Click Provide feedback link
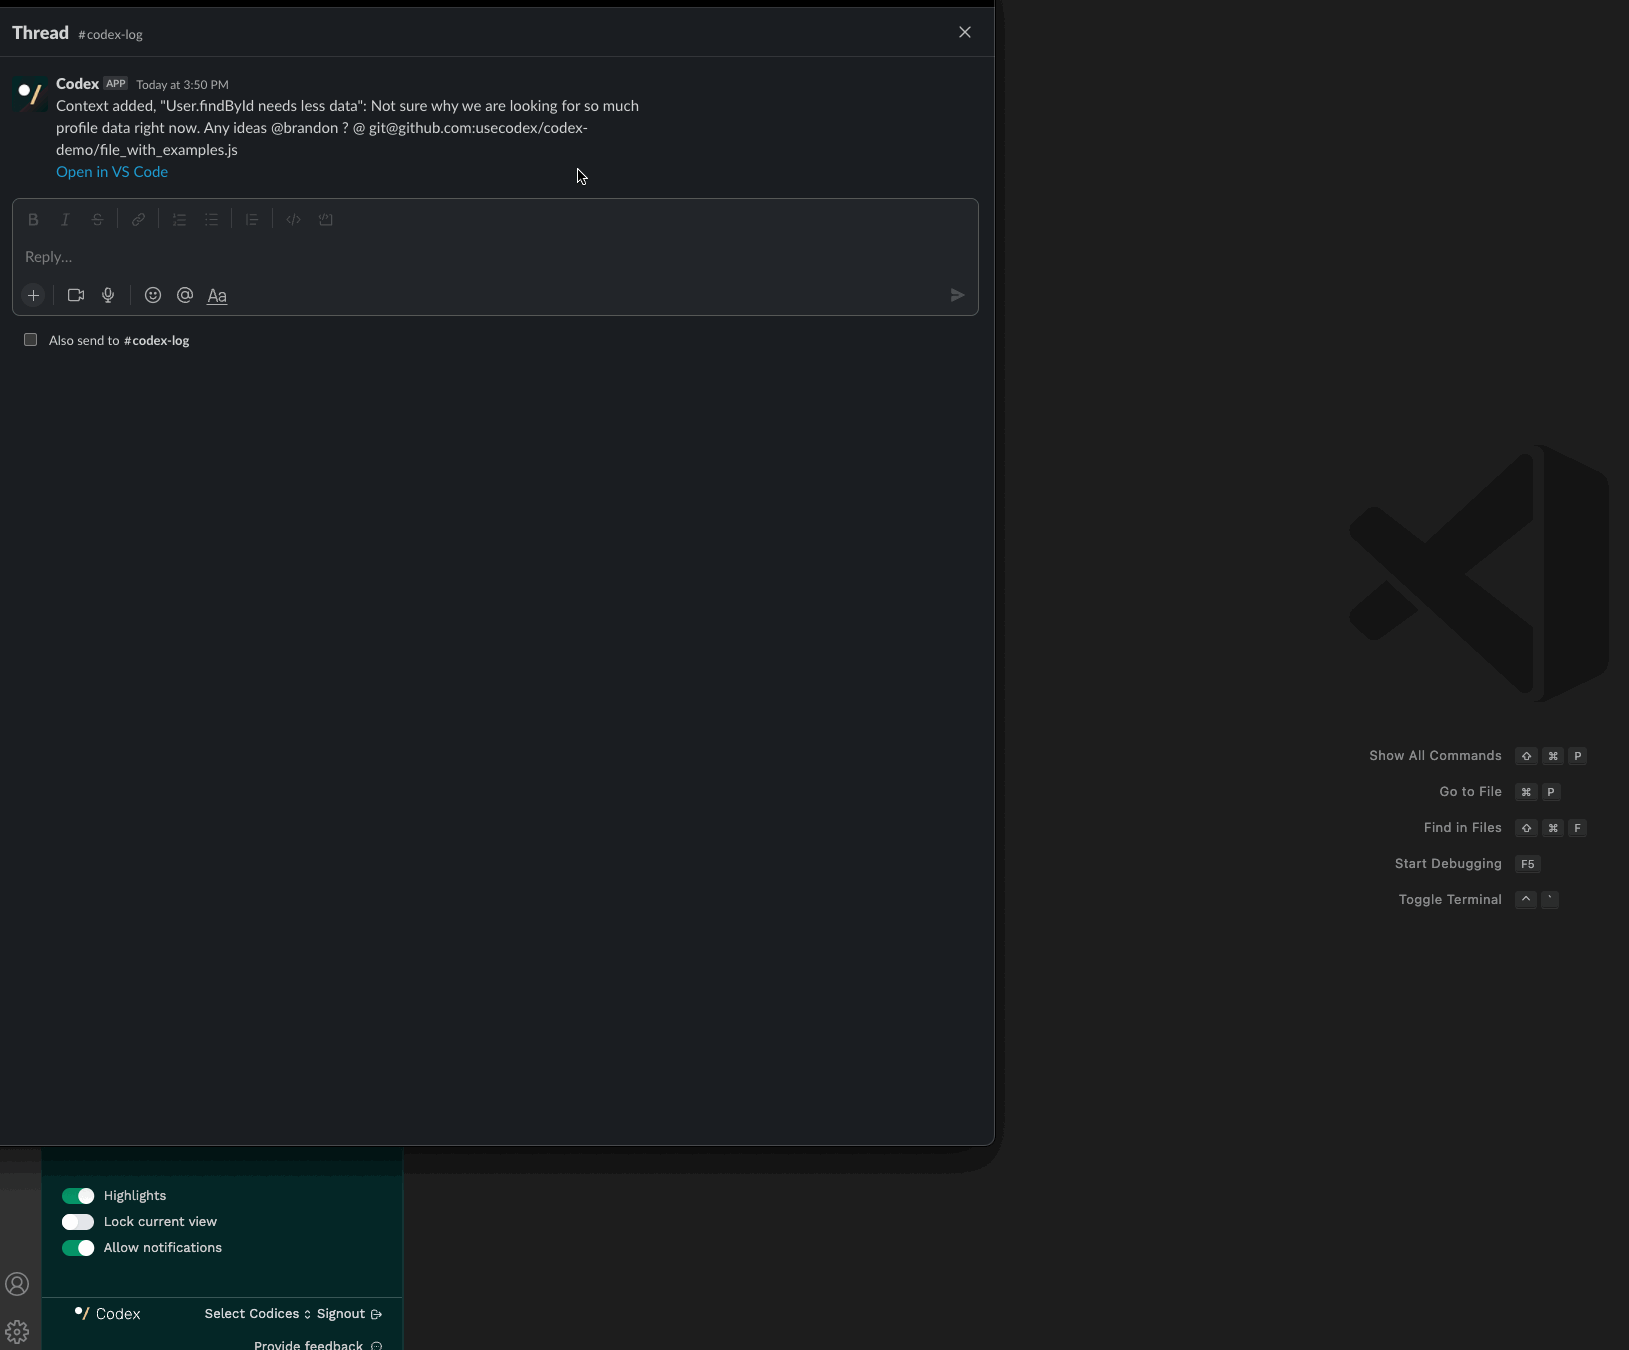This screenshot has width=1629, height=1350. pyautogui.click(x=318, y=1345)
